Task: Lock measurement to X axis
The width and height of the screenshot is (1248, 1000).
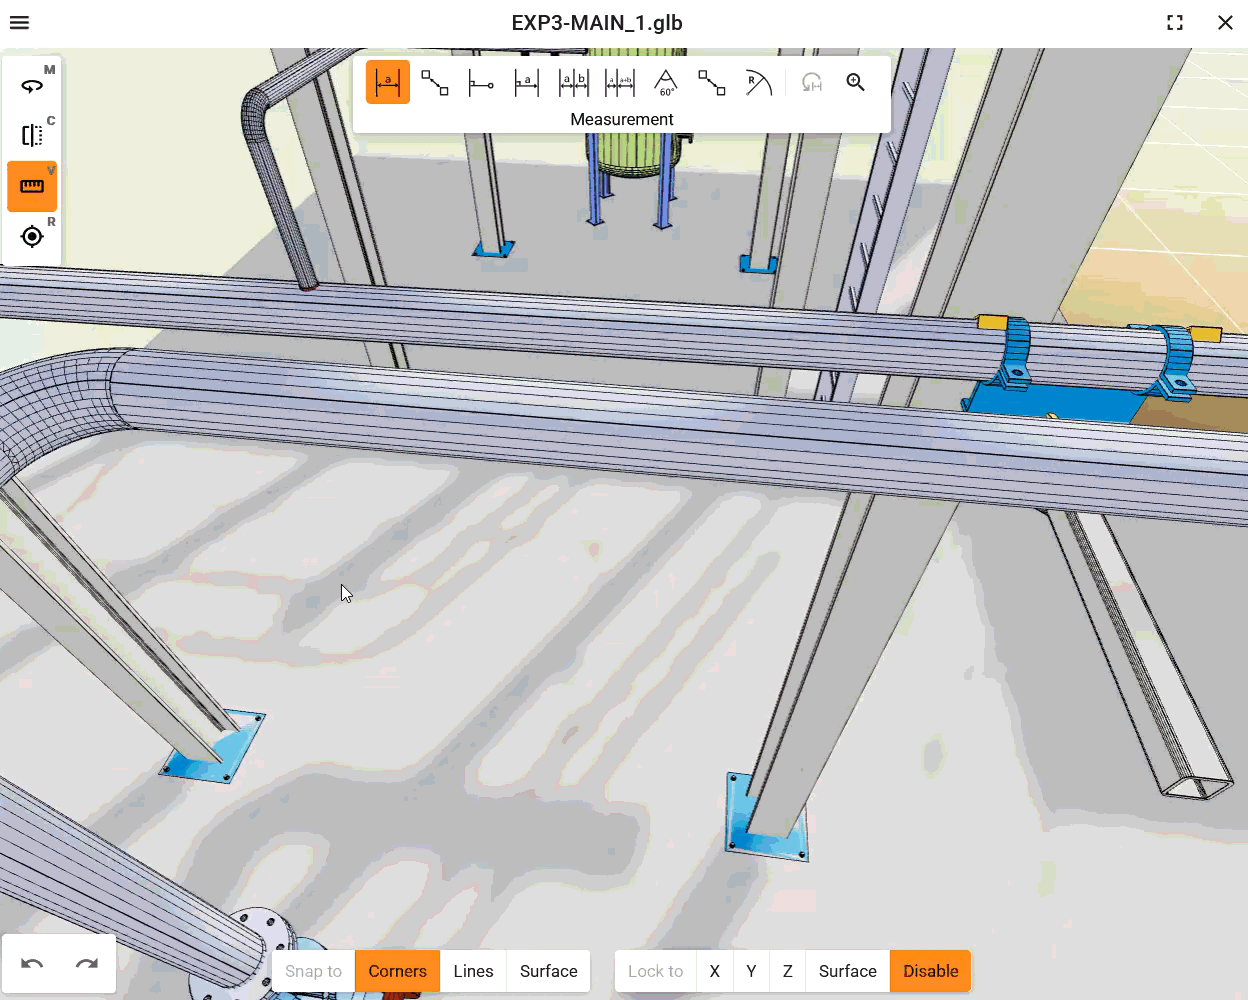Action: 714,971
